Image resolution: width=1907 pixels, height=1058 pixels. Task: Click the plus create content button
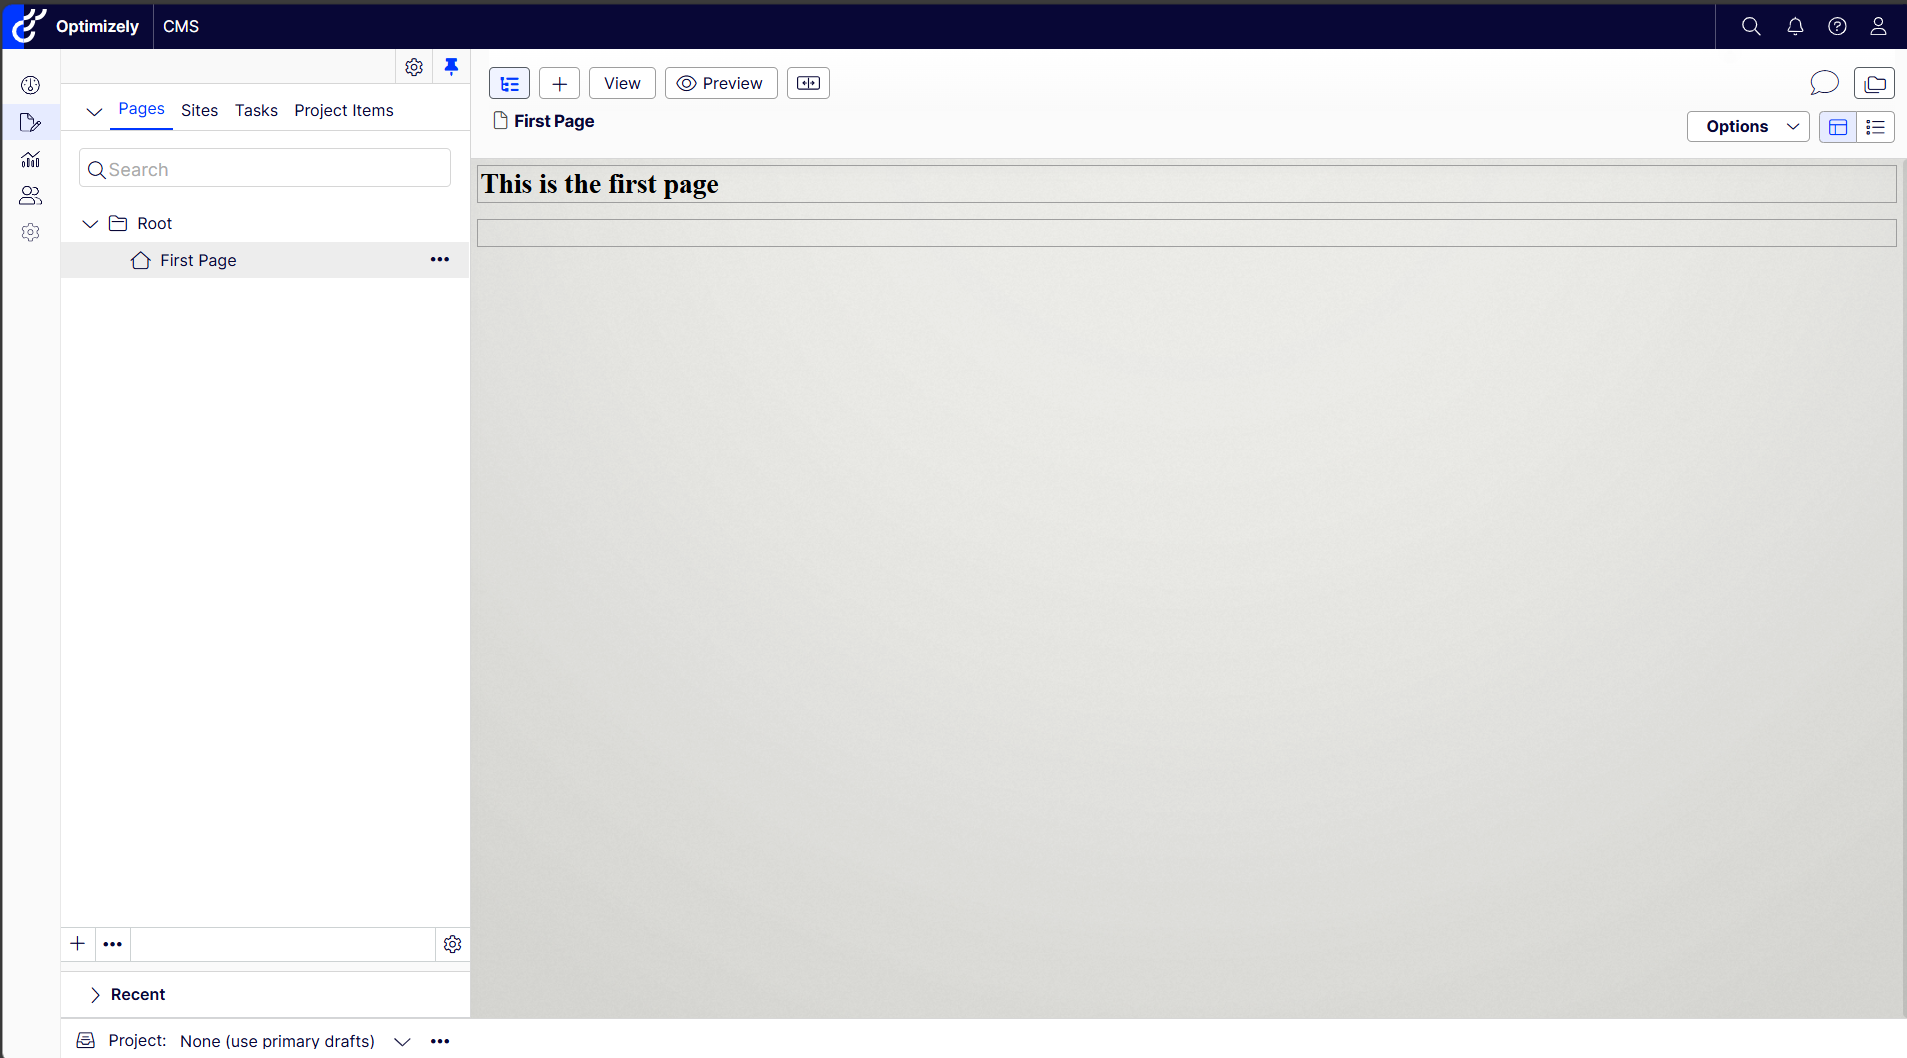click(x=559, y=83)
